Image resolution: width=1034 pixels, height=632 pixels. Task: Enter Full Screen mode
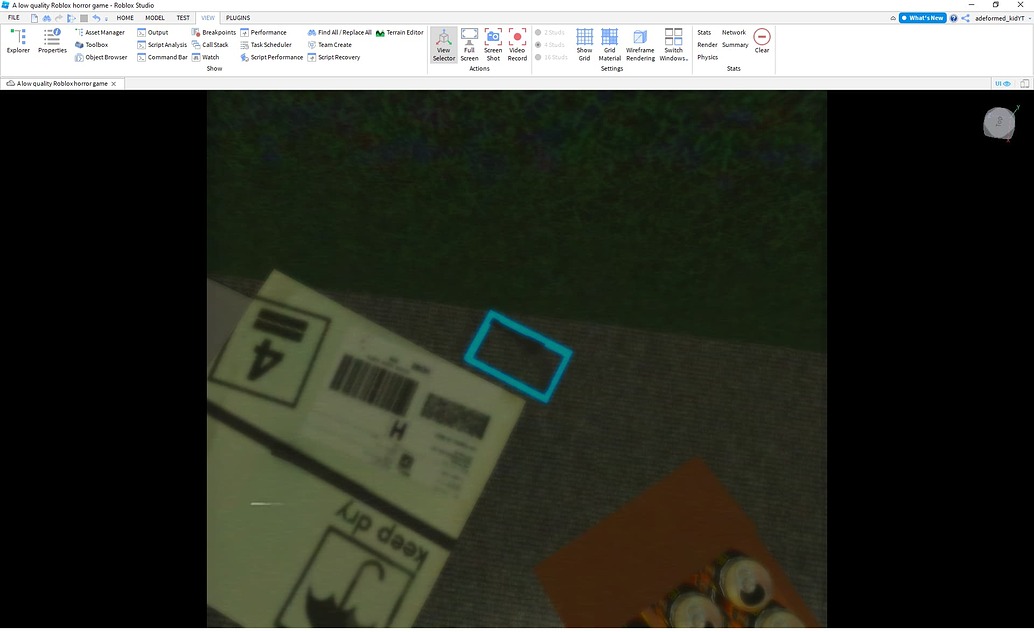469,44
